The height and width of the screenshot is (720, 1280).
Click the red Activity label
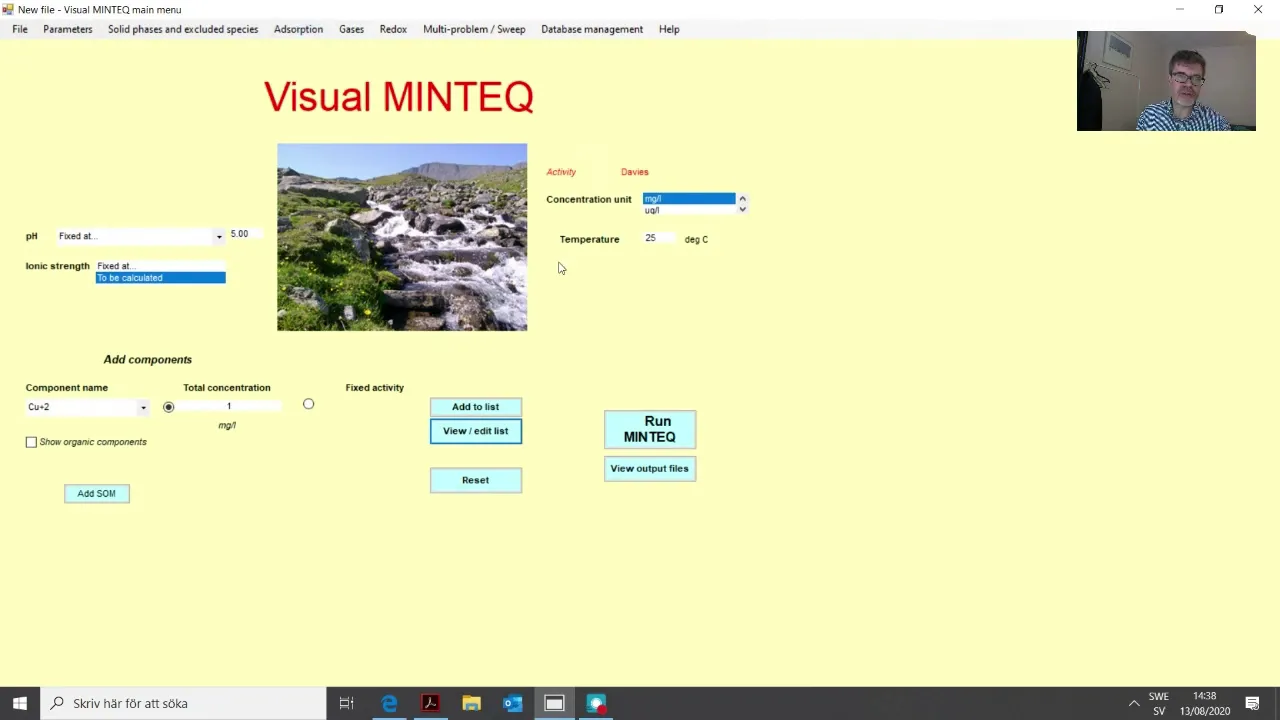(561, 172)
